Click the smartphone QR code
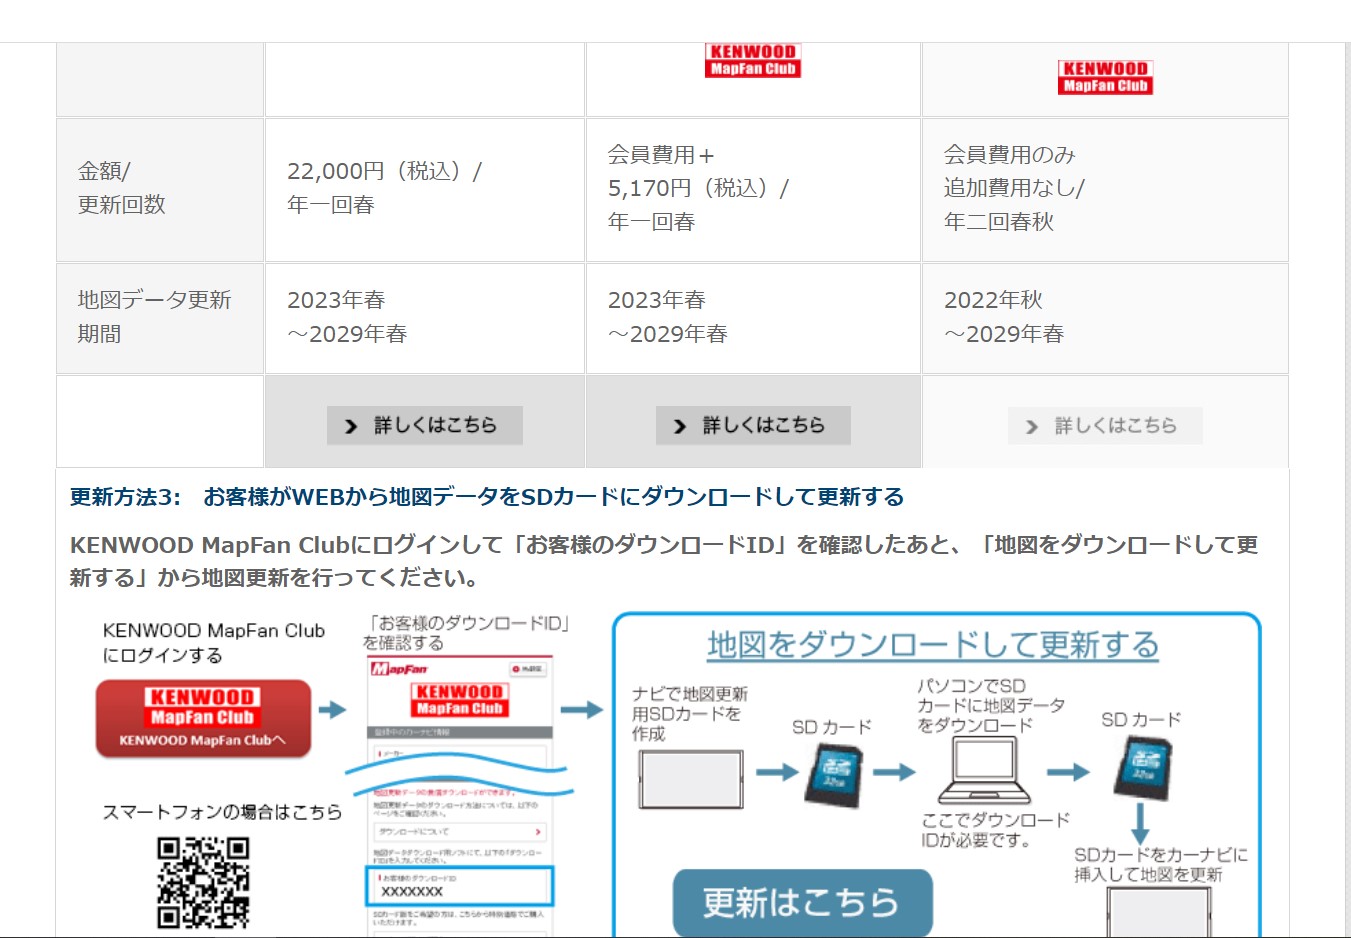 click(x=203, y=883)
